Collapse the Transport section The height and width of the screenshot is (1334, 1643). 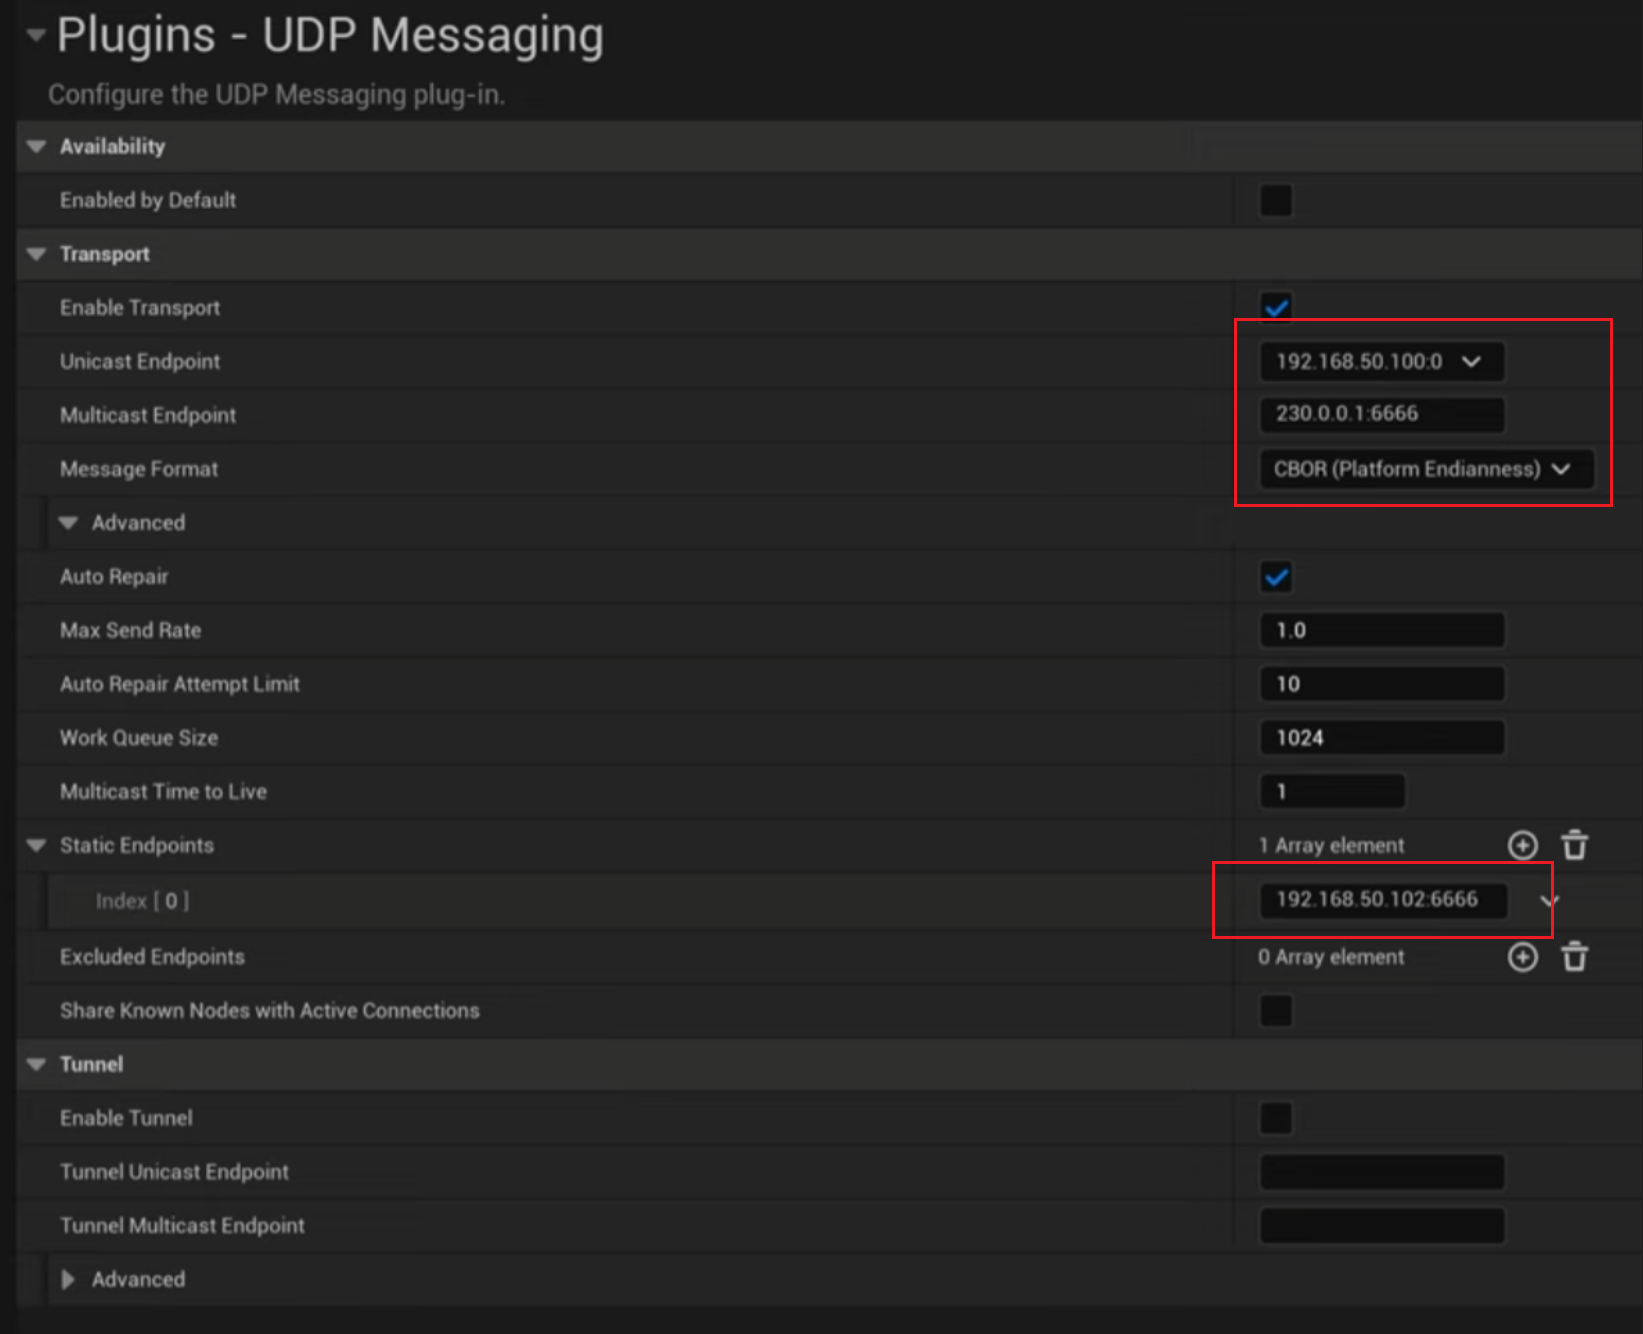pyautogui.click(x=36, y=254)
